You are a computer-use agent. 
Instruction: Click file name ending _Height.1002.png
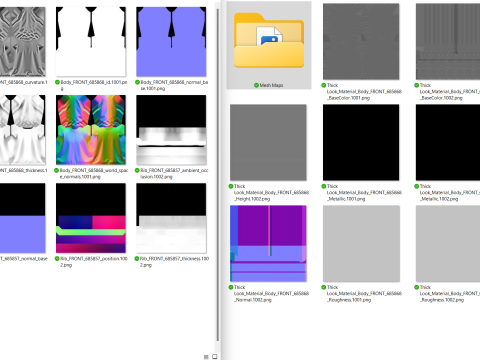(x=271, y=193)
